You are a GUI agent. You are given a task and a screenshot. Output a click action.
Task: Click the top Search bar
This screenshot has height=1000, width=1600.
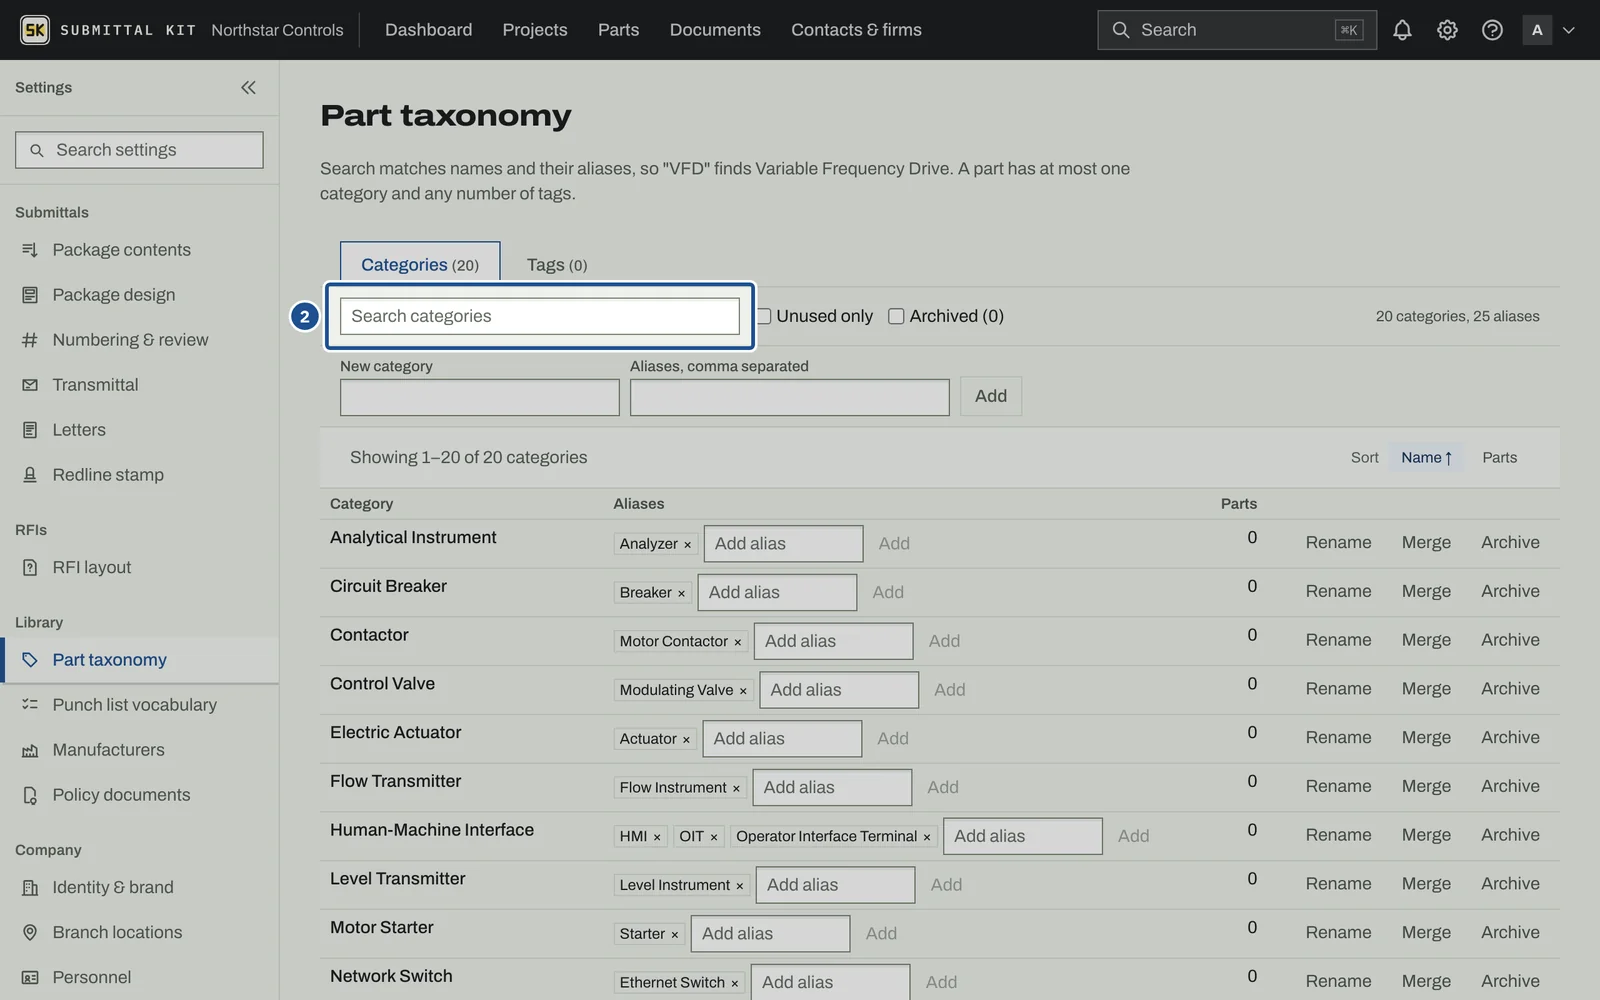1237,30
